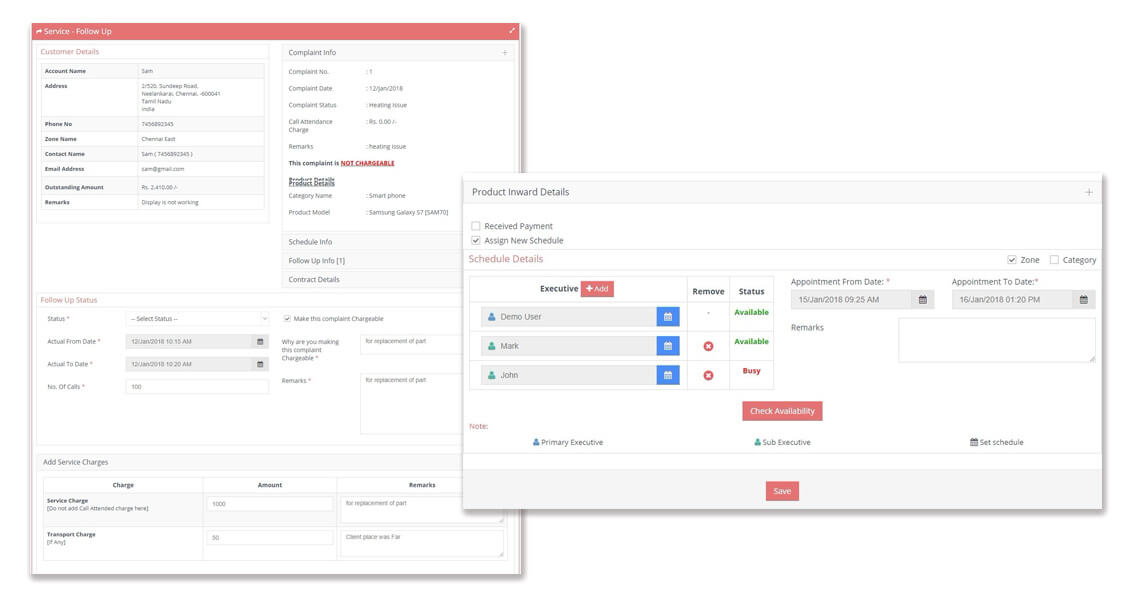
Task: Open the Appointment To Date calendar picker
Action: (1084, 297)
